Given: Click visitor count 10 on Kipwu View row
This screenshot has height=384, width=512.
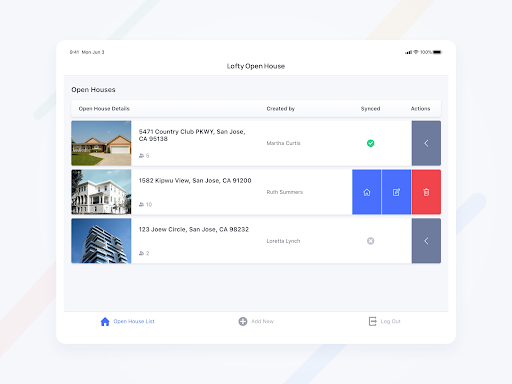Looking at the screenshot, I should pos(145,204).
